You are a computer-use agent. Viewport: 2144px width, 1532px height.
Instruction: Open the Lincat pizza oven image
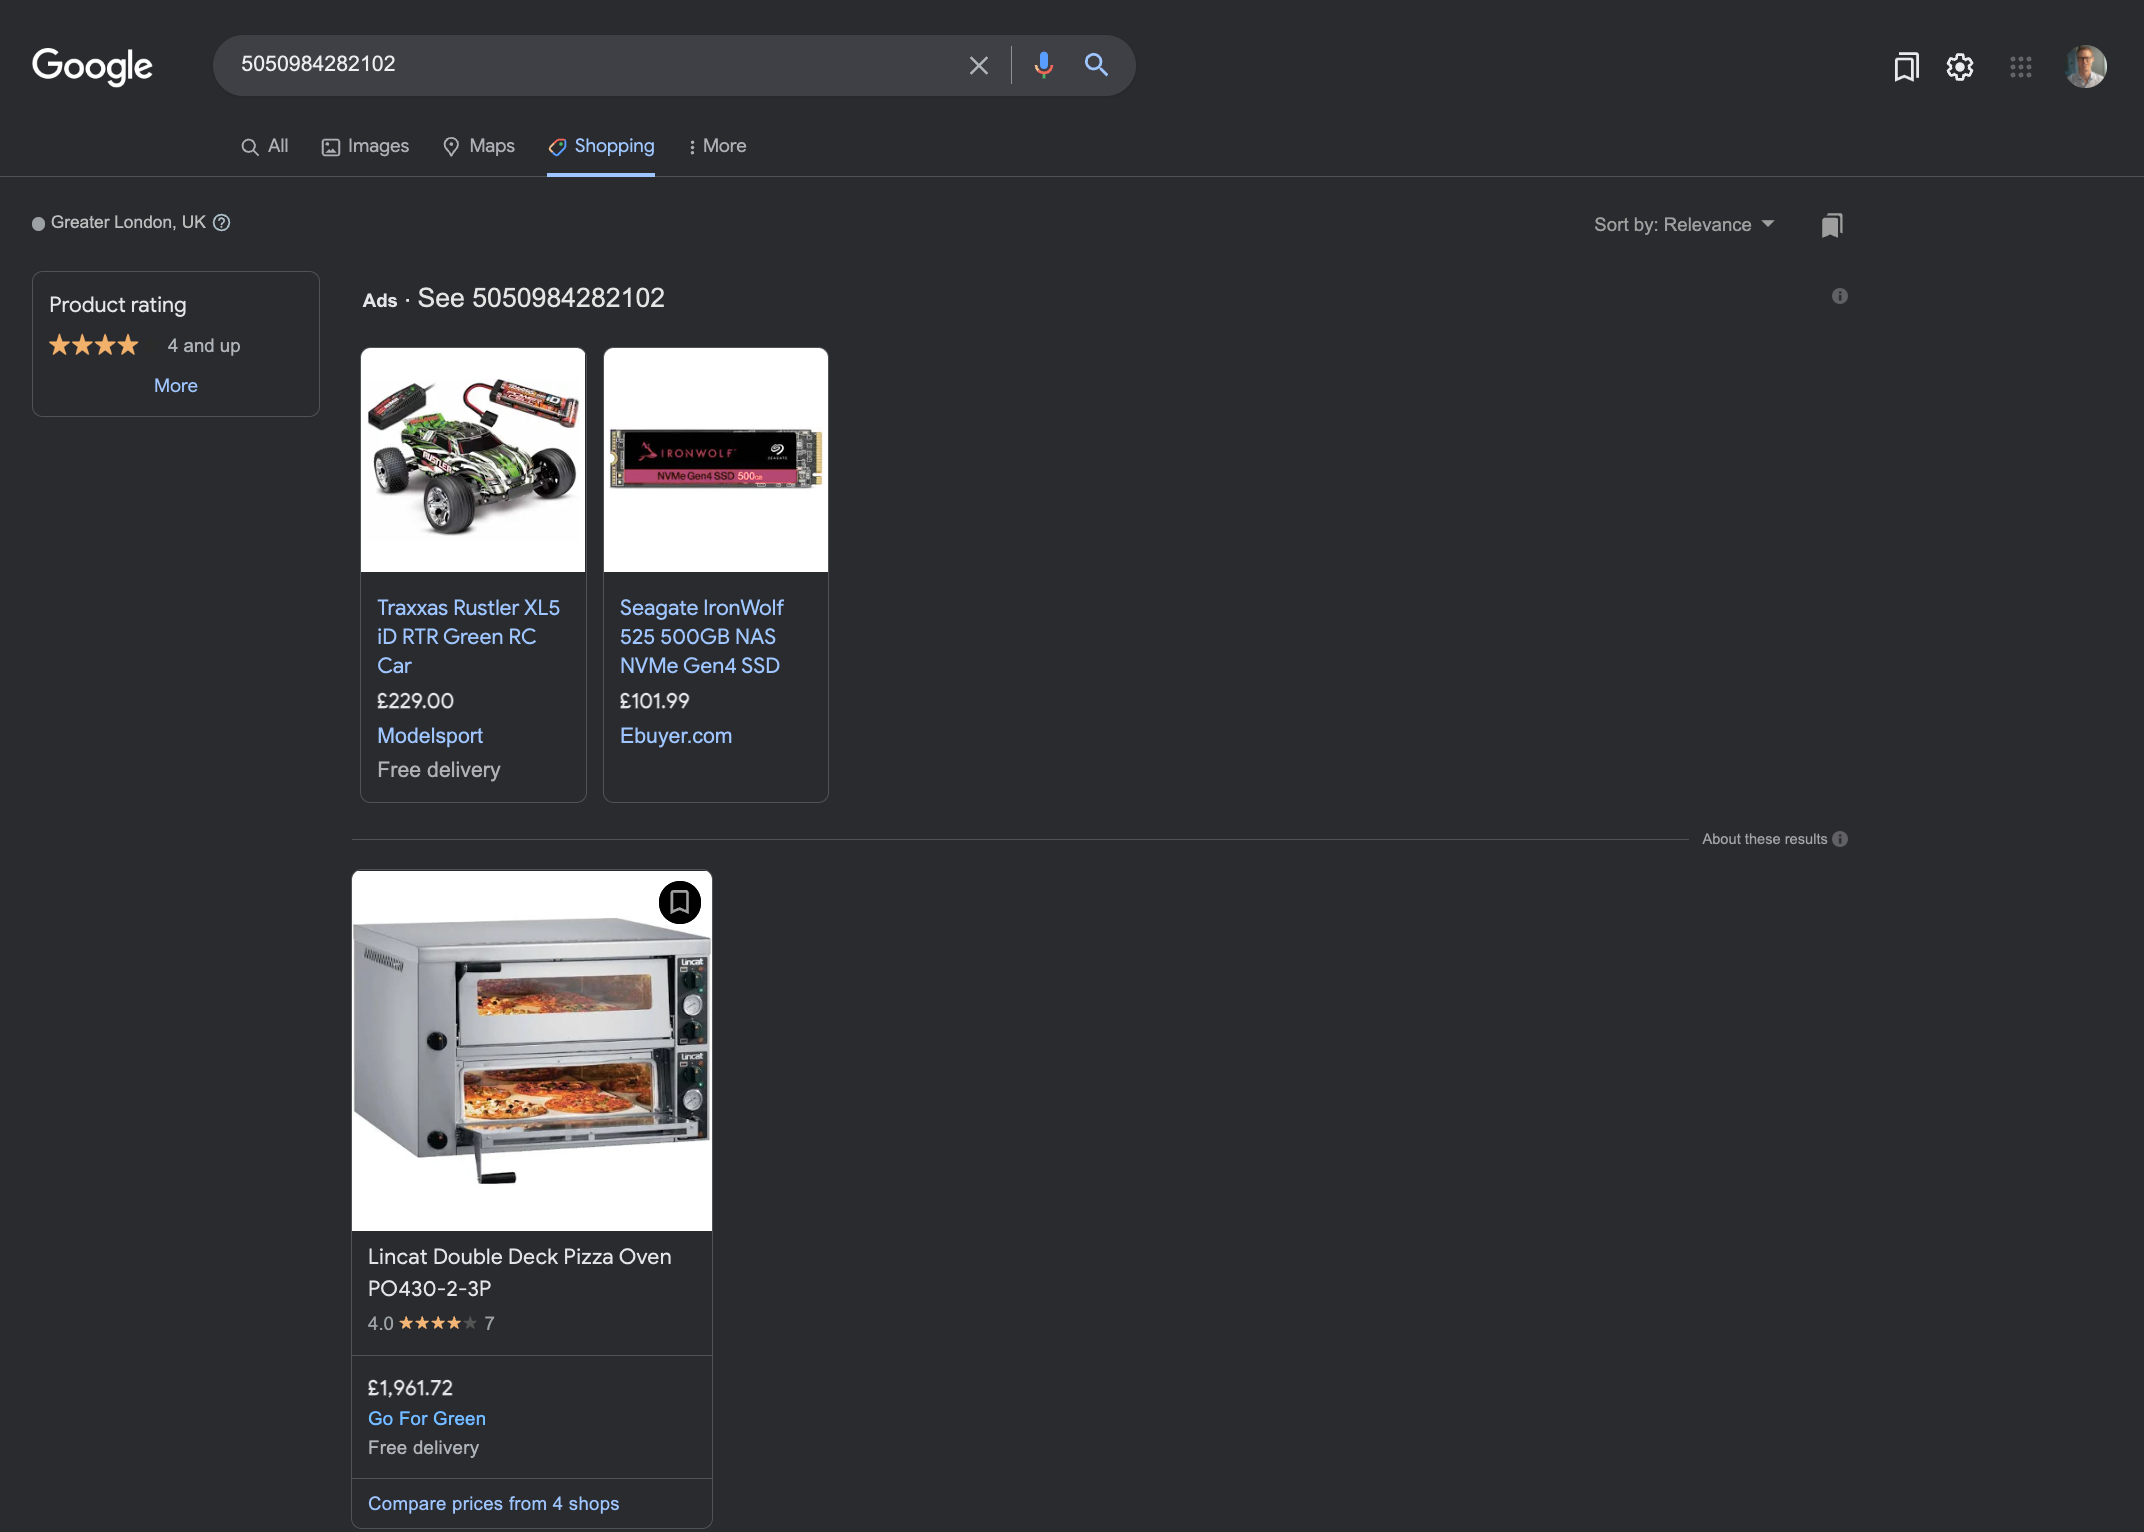pos(532,1050)
